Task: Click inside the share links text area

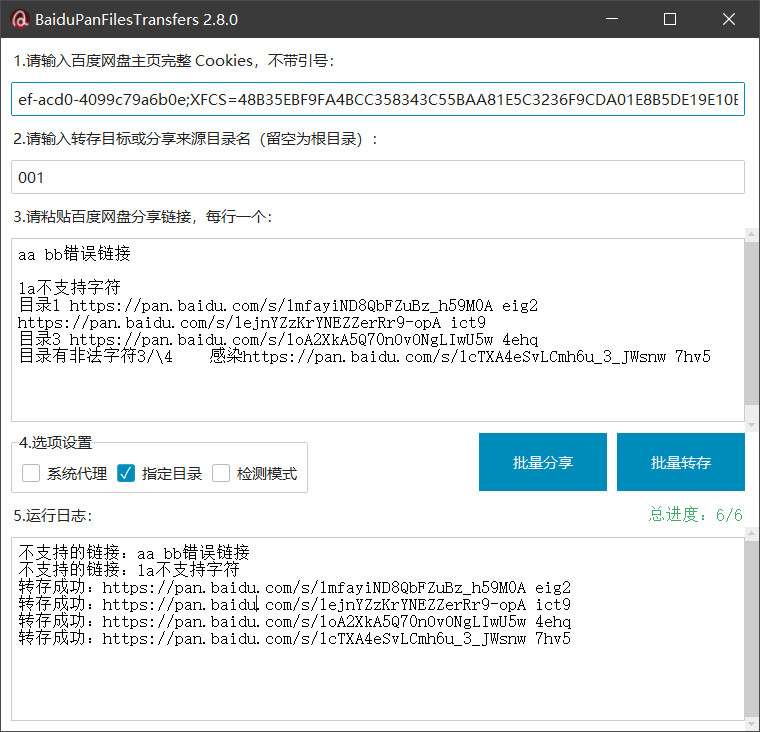Action: 378,330
